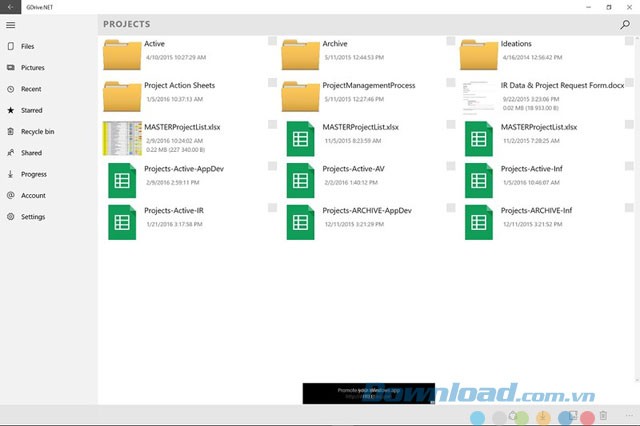The image size is (640, 426).
Task: Tick the checkbox for the Ideations folder
Action: click(629, 41)
